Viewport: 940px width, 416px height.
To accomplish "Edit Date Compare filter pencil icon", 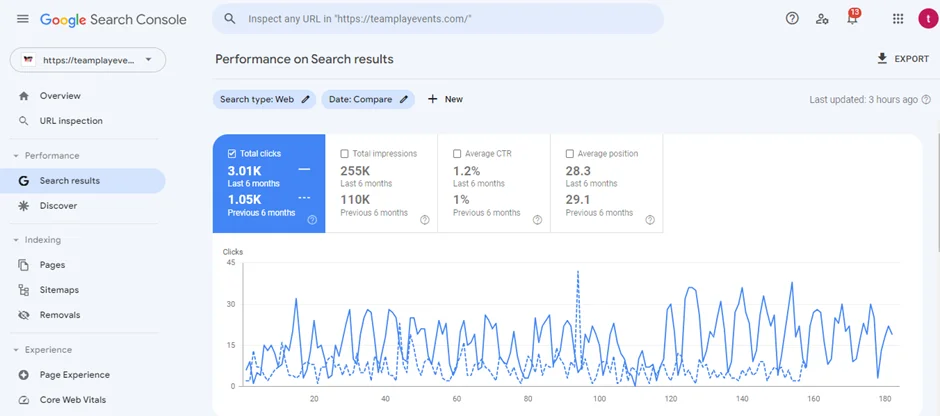I will click(x=404, y=100).
